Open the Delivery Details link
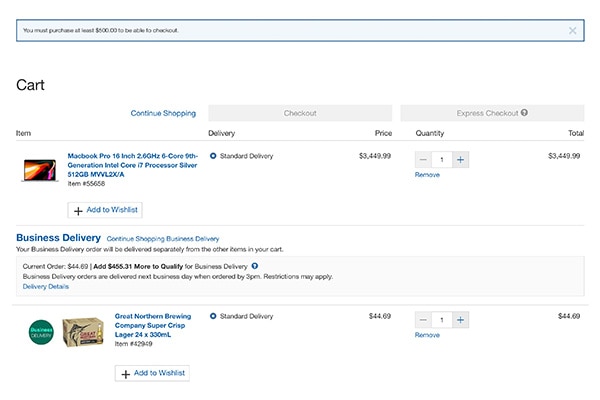Image resolution: width=600 pixels, height=400 pixels. click(46, 286)
